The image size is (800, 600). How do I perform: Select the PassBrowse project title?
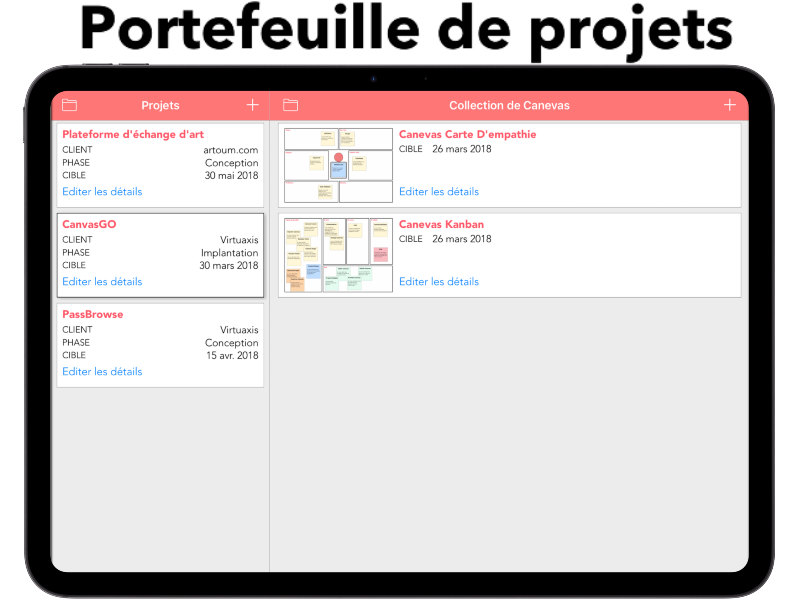pos(93,314)
